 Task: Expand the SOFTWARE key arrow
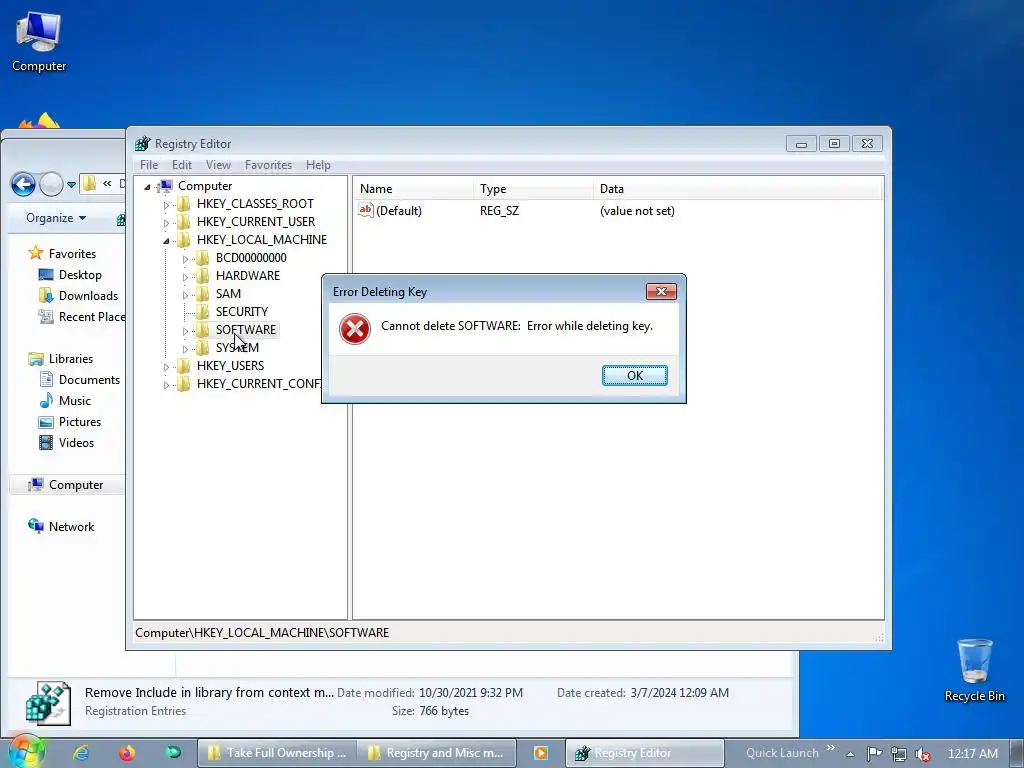tap(185, 331)
